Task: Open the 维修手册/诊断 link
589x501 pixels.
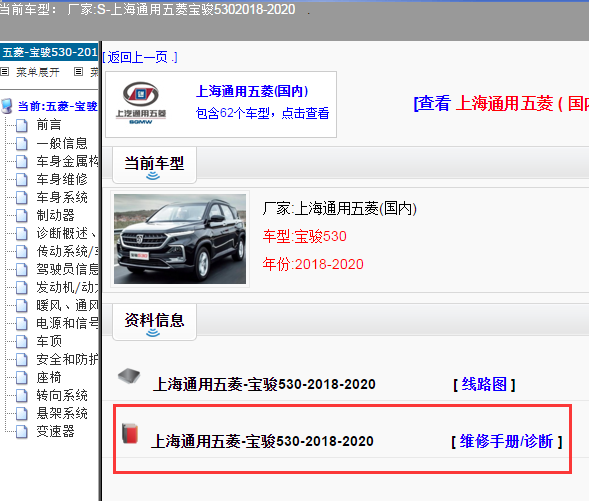Action: tap(506, 441)
